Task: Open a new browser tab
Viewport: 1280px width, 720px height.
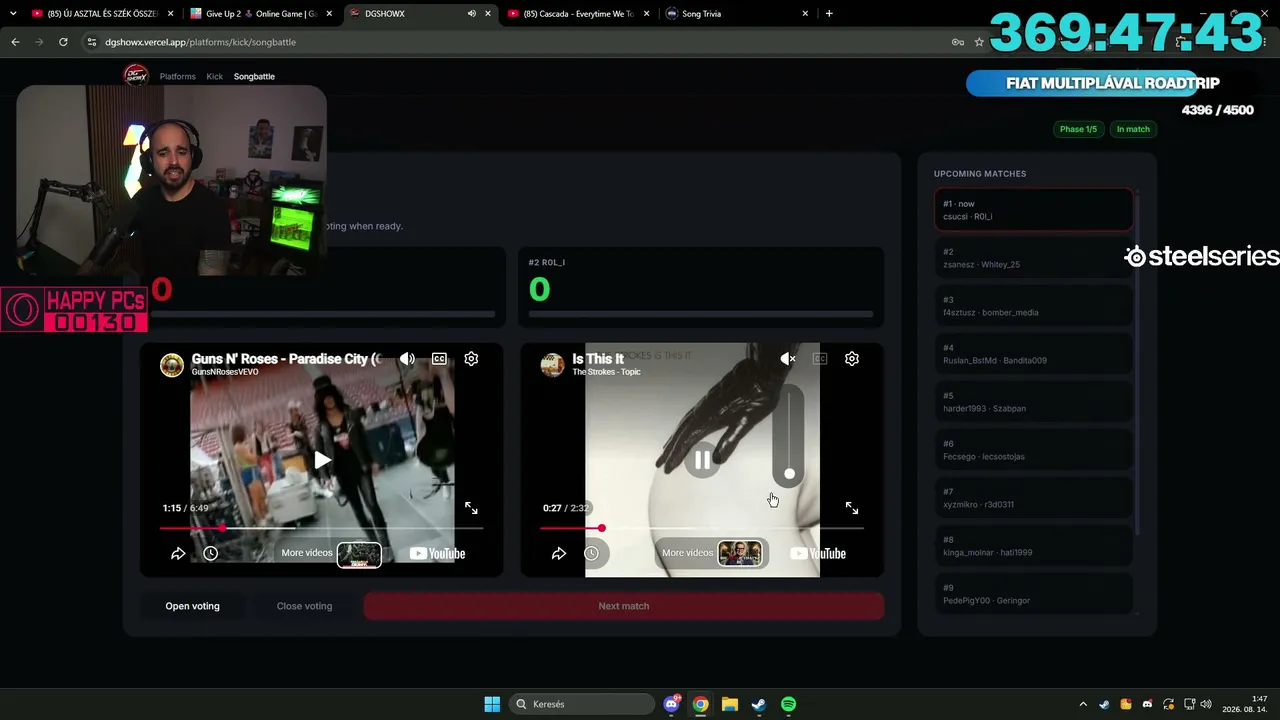Action: 829,14
